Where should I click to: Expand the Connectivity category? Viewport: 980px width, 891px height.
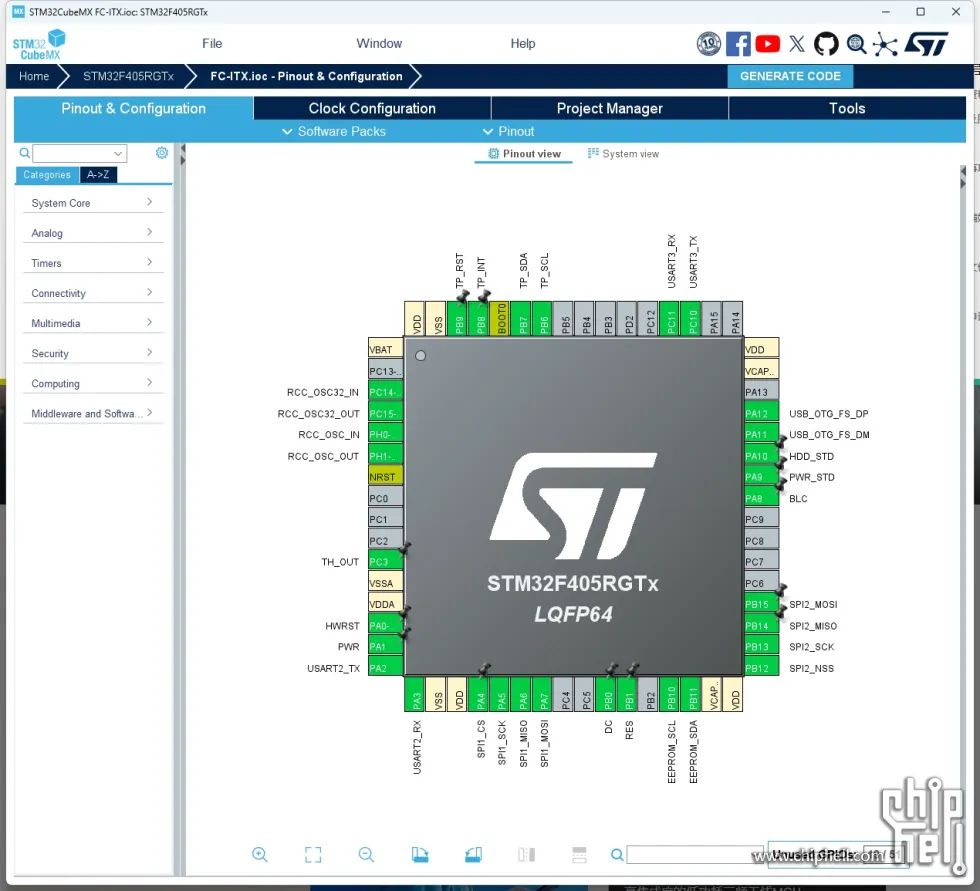tap(92, 292)
